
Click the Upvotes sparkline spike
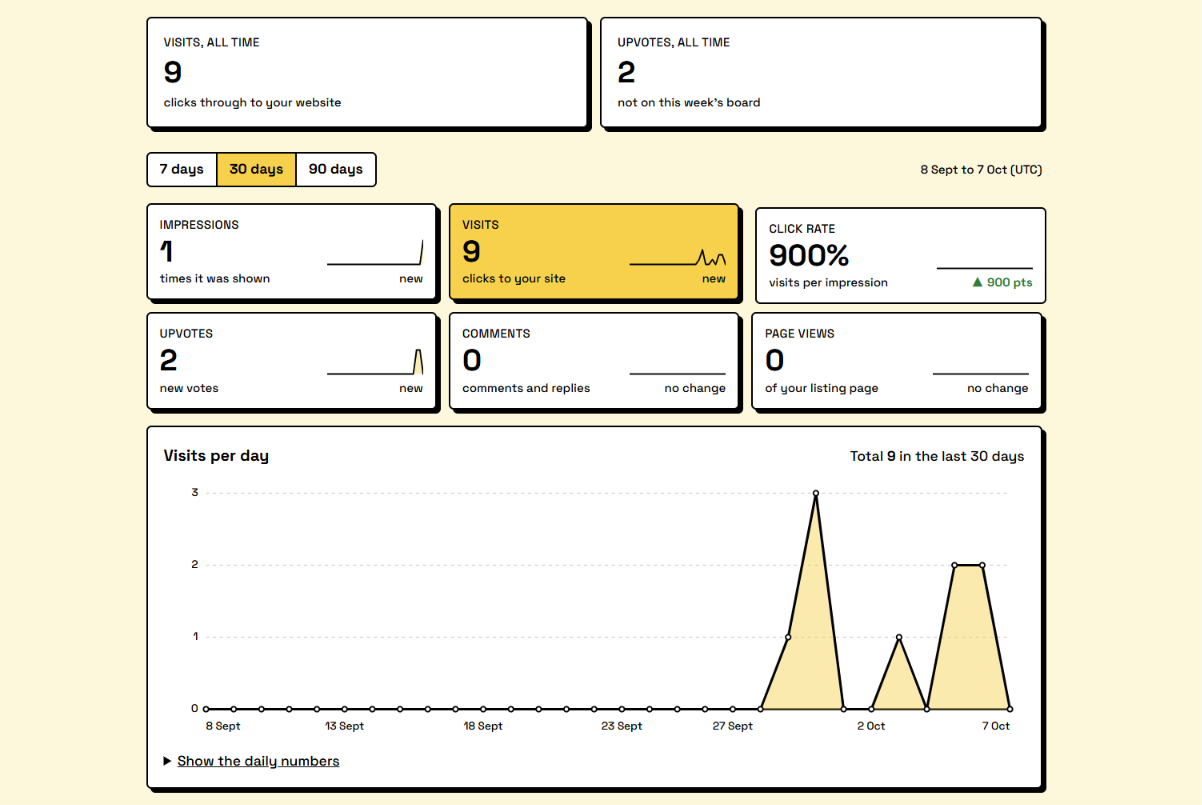[x=418, y=361]
